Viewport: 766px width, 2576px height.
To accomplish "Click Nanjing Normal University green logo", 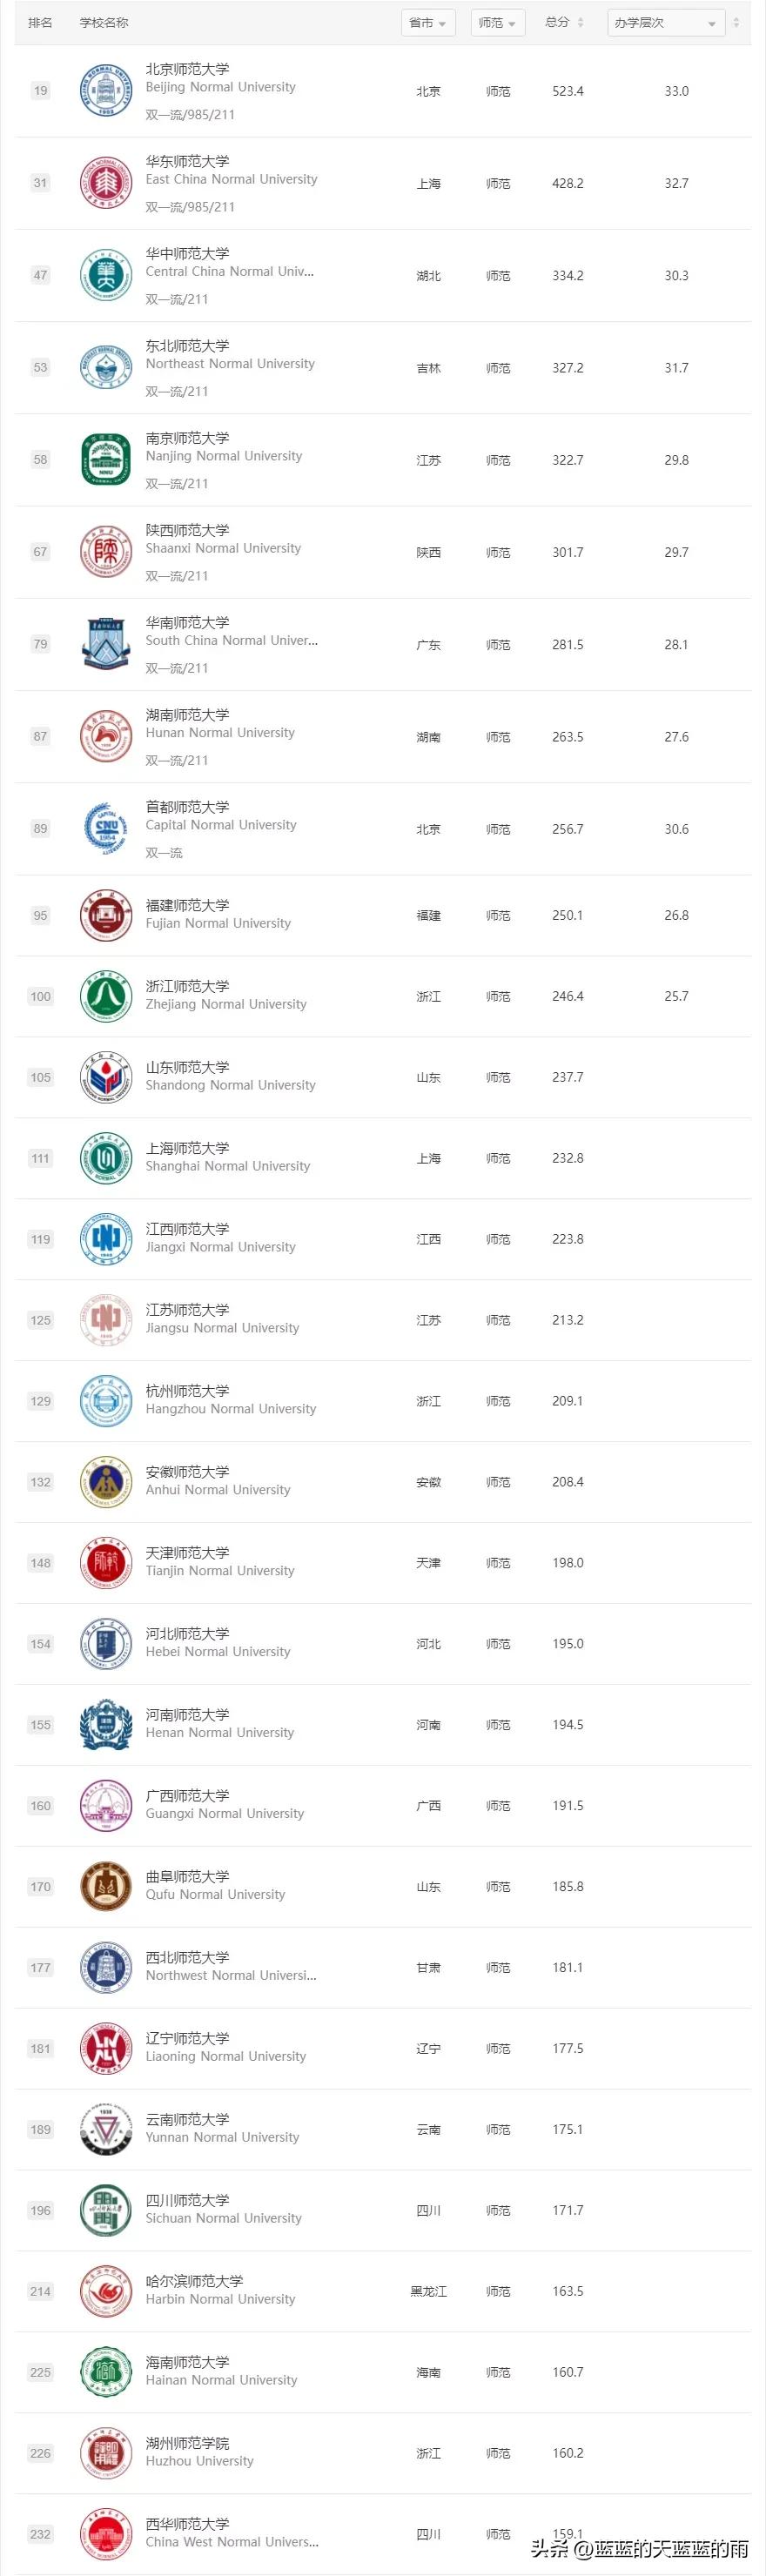I will (x=106, y=460).
